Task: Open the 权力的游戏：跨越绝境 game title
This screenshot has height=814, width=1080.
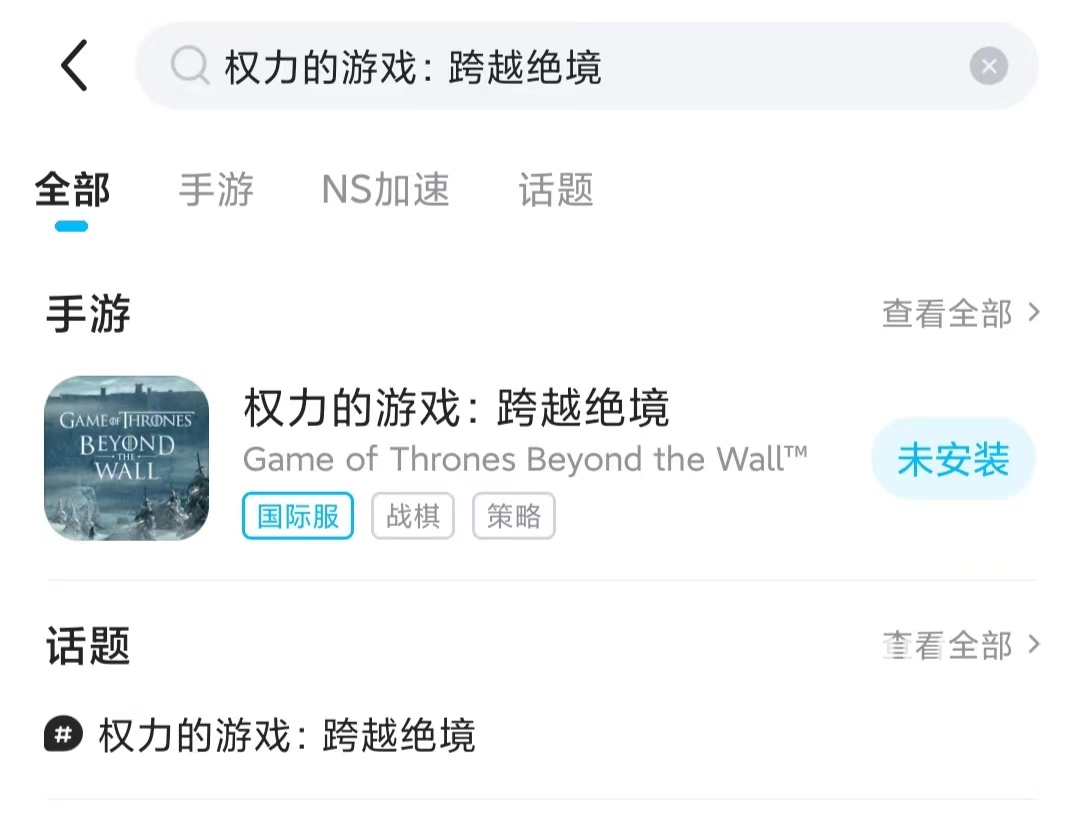Action: pos(456,408)
